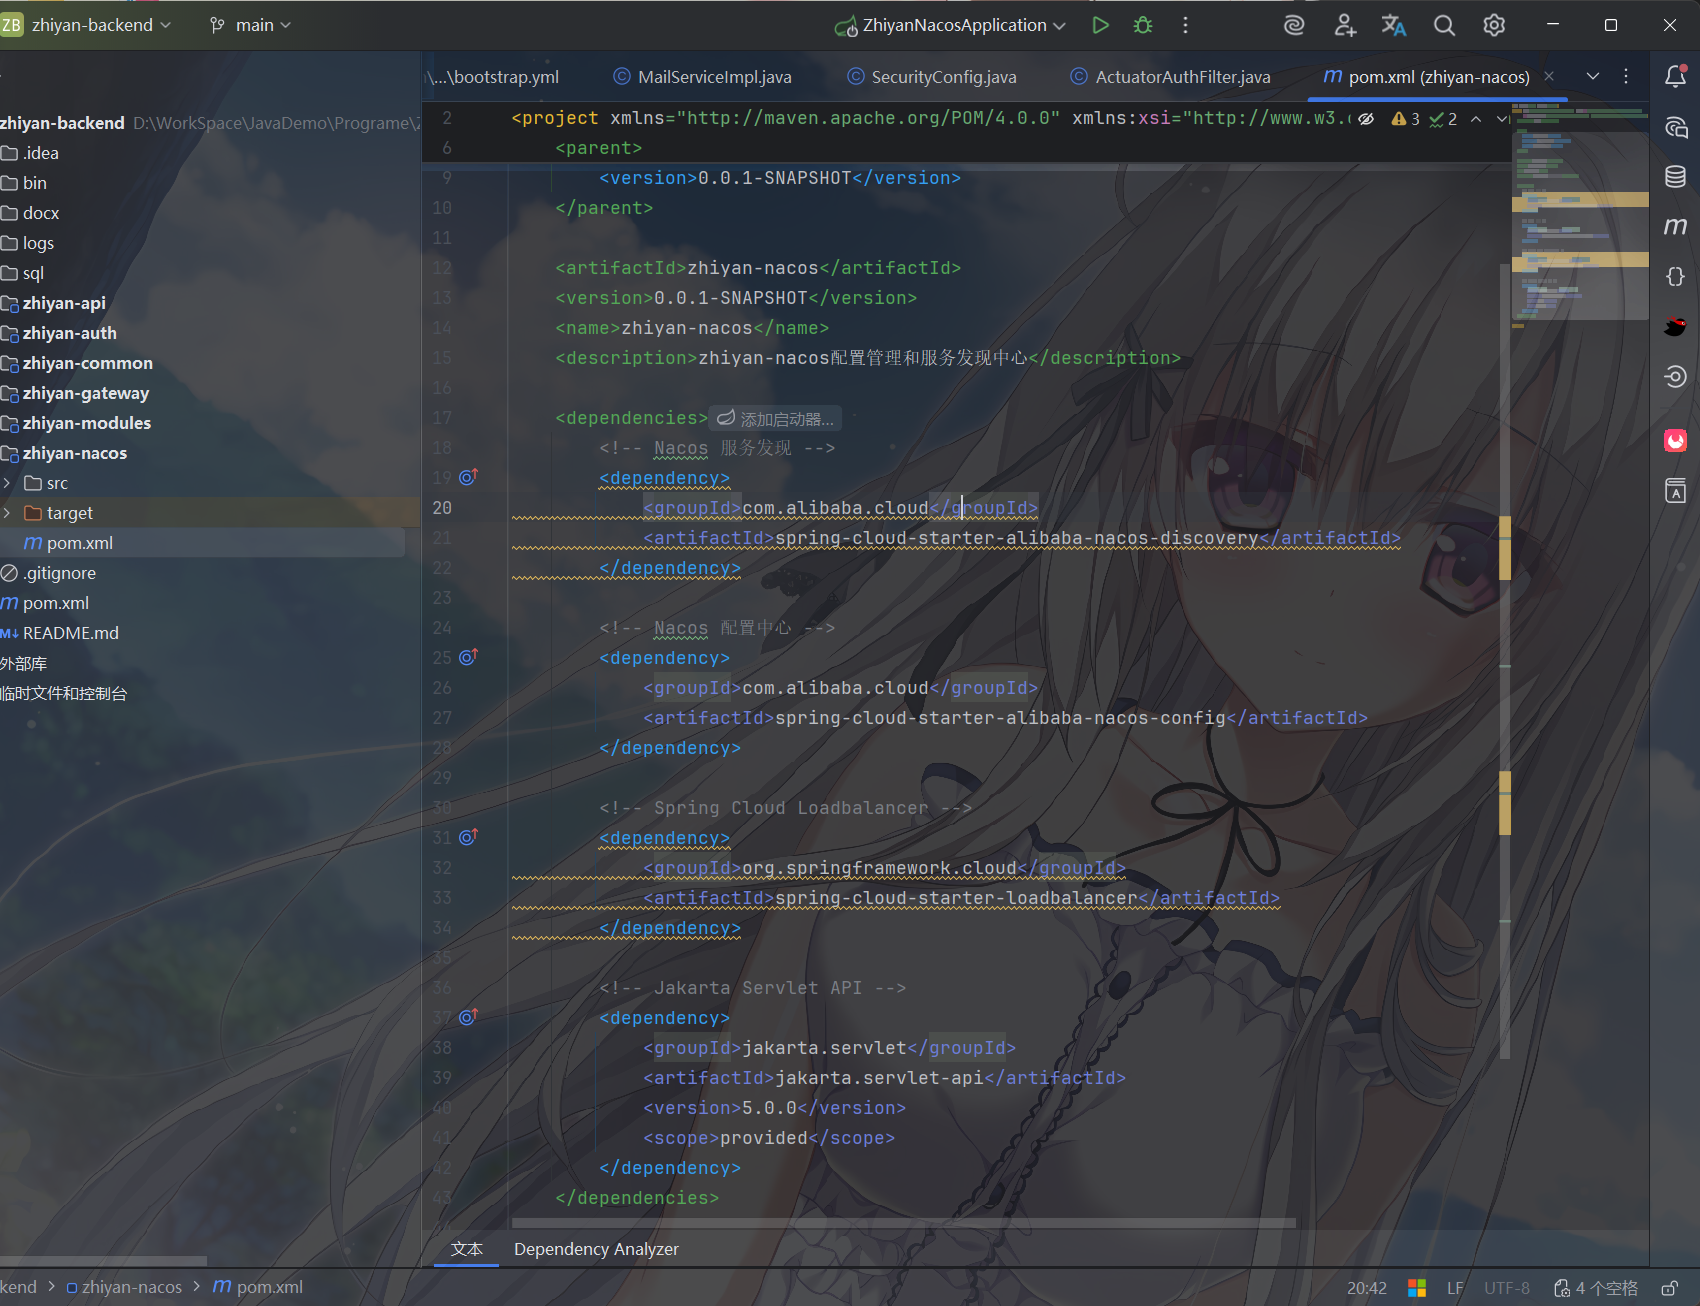Click the 添加启动器 inlay button
1700x1306 pixels.
(x=775, y=419)
